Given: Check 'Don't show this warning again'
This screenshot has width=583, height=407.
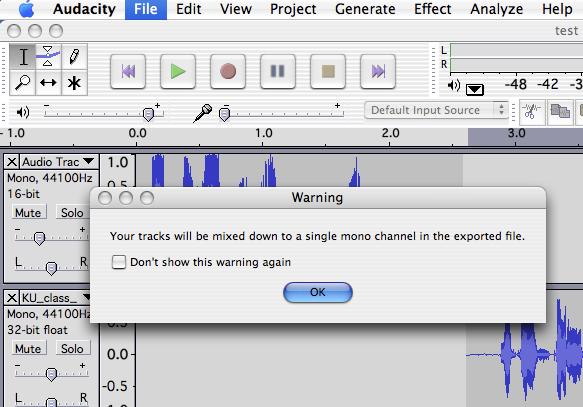Looking at the screenshot, I should (119, 262).
